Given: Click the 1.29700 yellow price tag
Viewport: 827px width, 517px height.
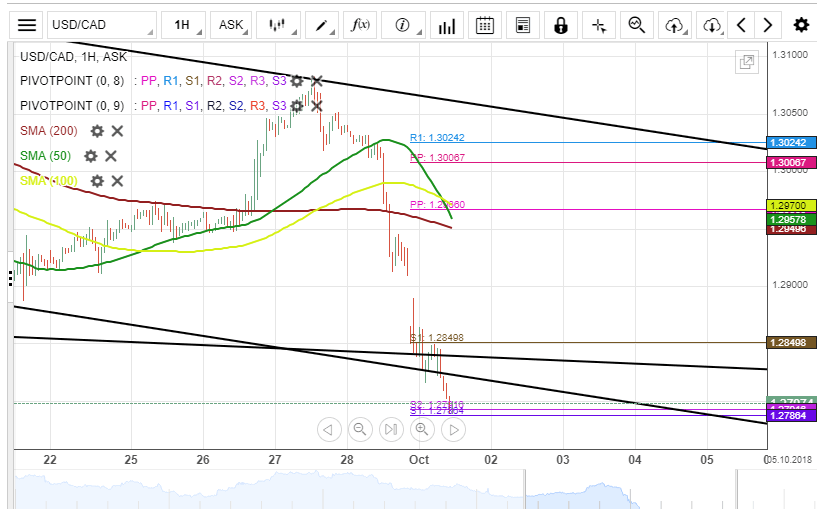Looking at the screenshot, I should [x=791, y=206].
